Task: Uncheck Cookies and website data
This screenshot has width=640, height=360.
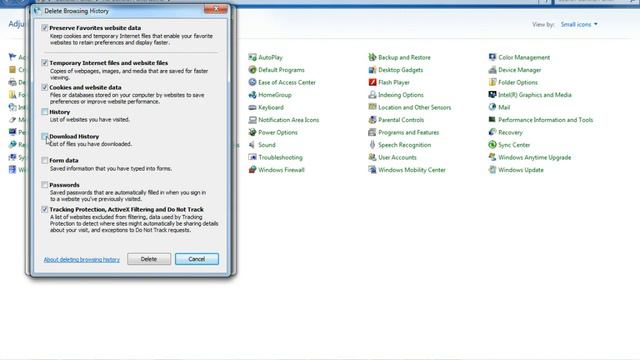Action: tap(44, 87)
